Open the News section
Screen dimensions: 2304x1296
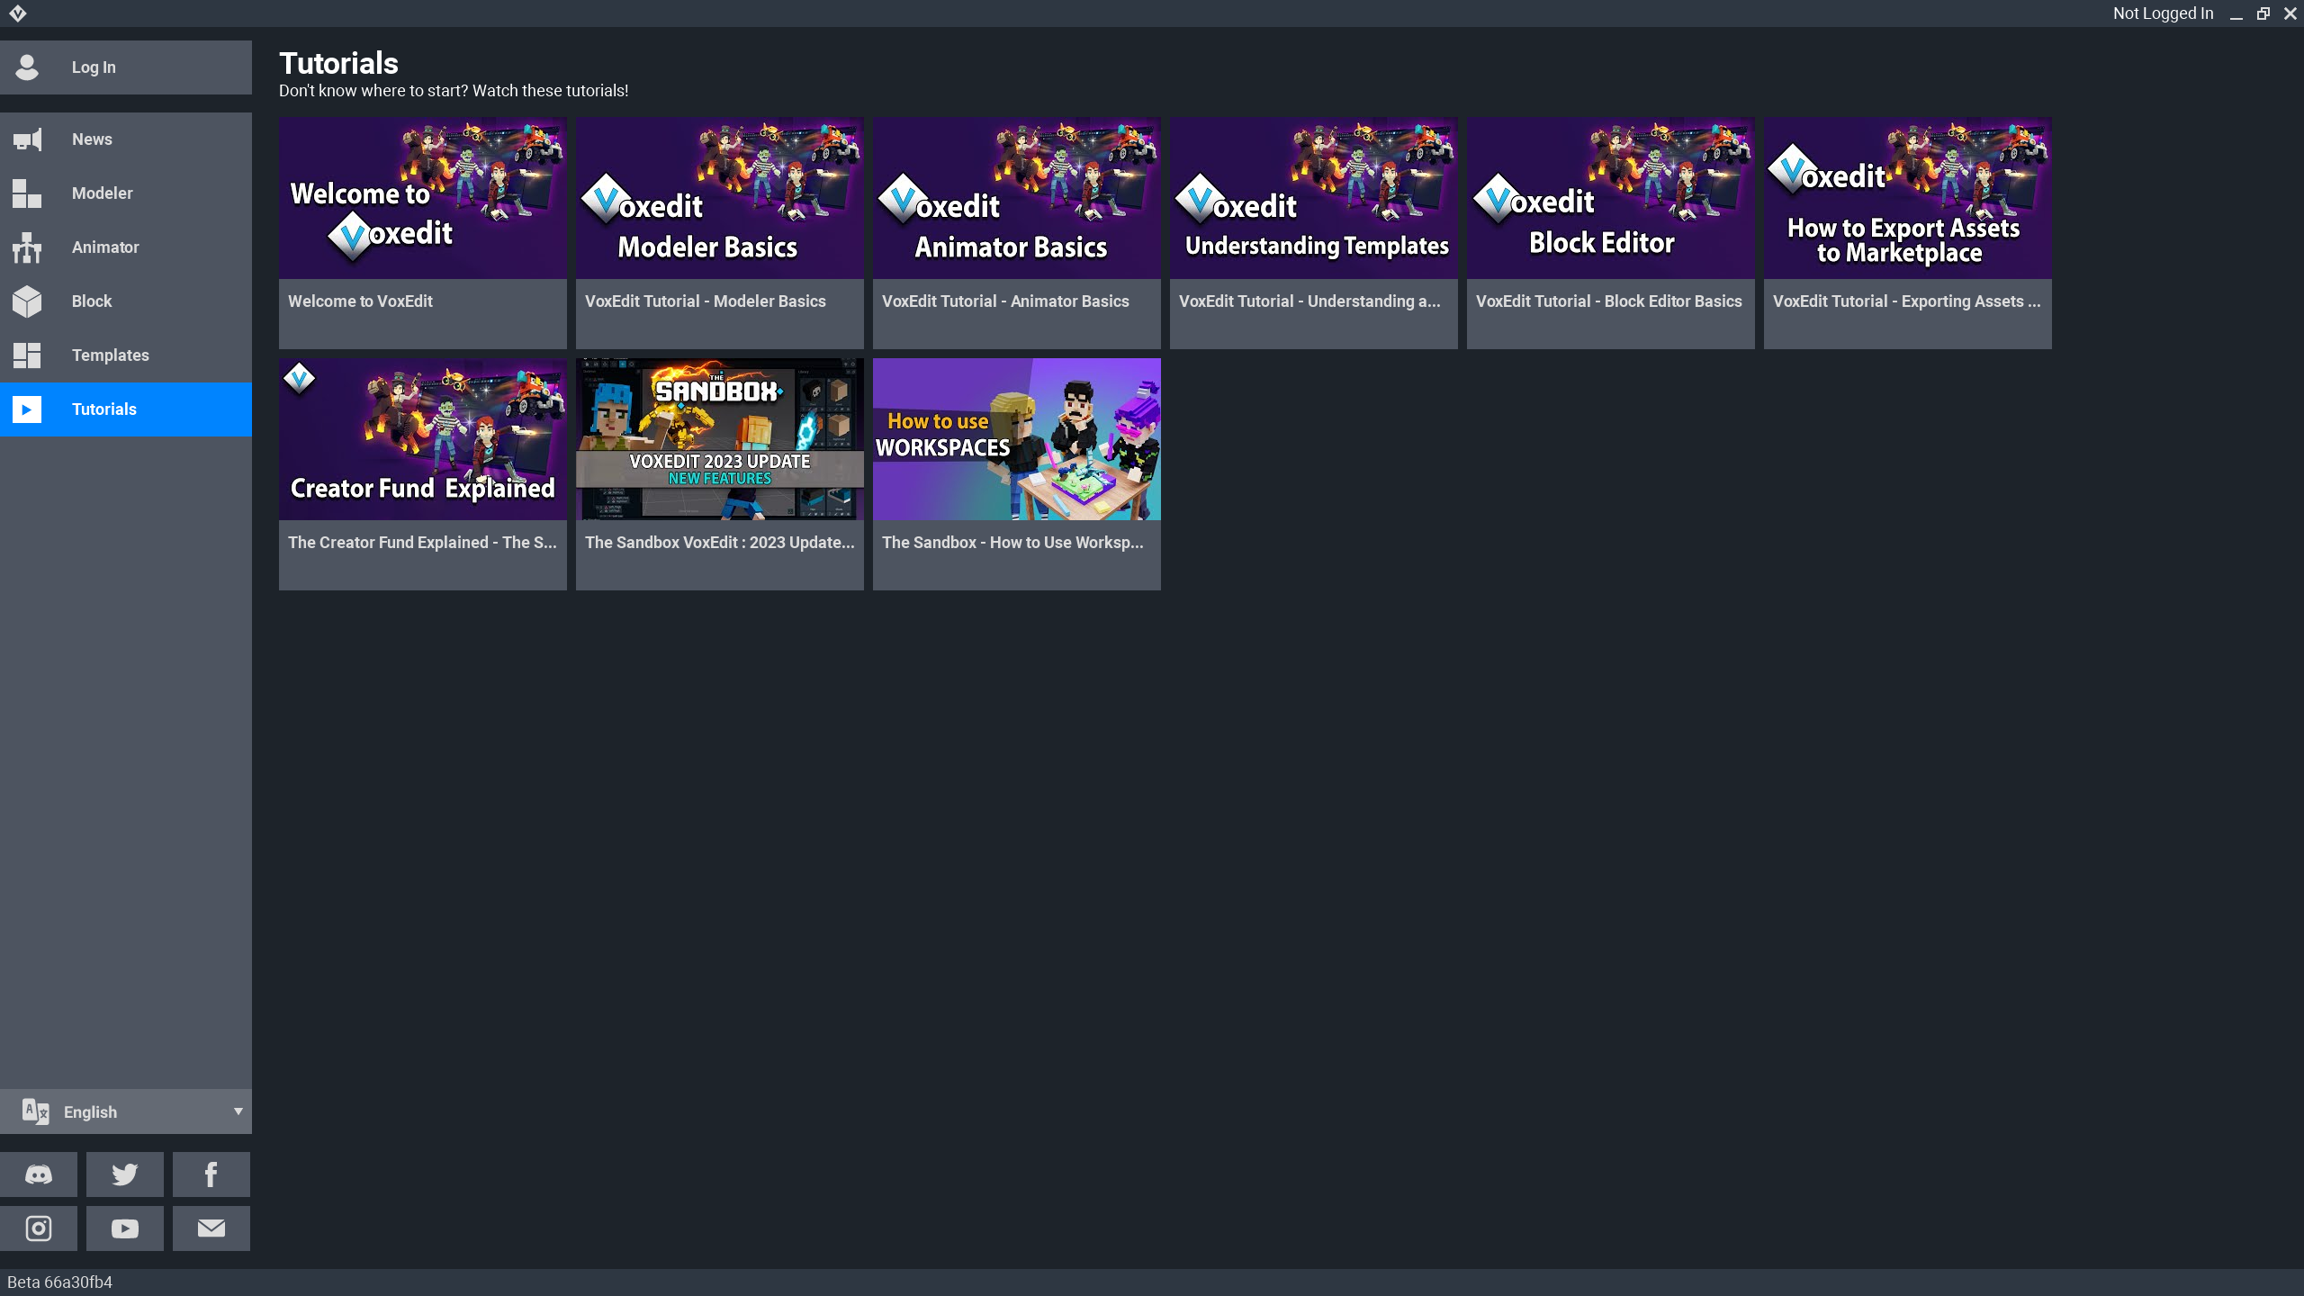(x=92, y=139)
